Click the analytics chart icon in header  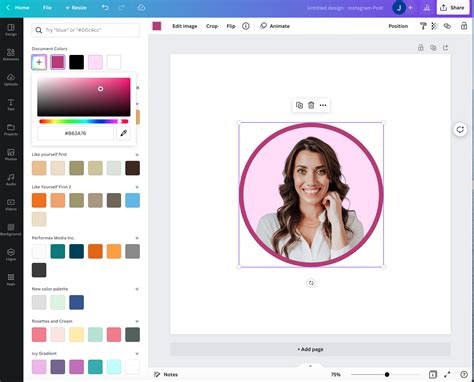coord(427,8)
